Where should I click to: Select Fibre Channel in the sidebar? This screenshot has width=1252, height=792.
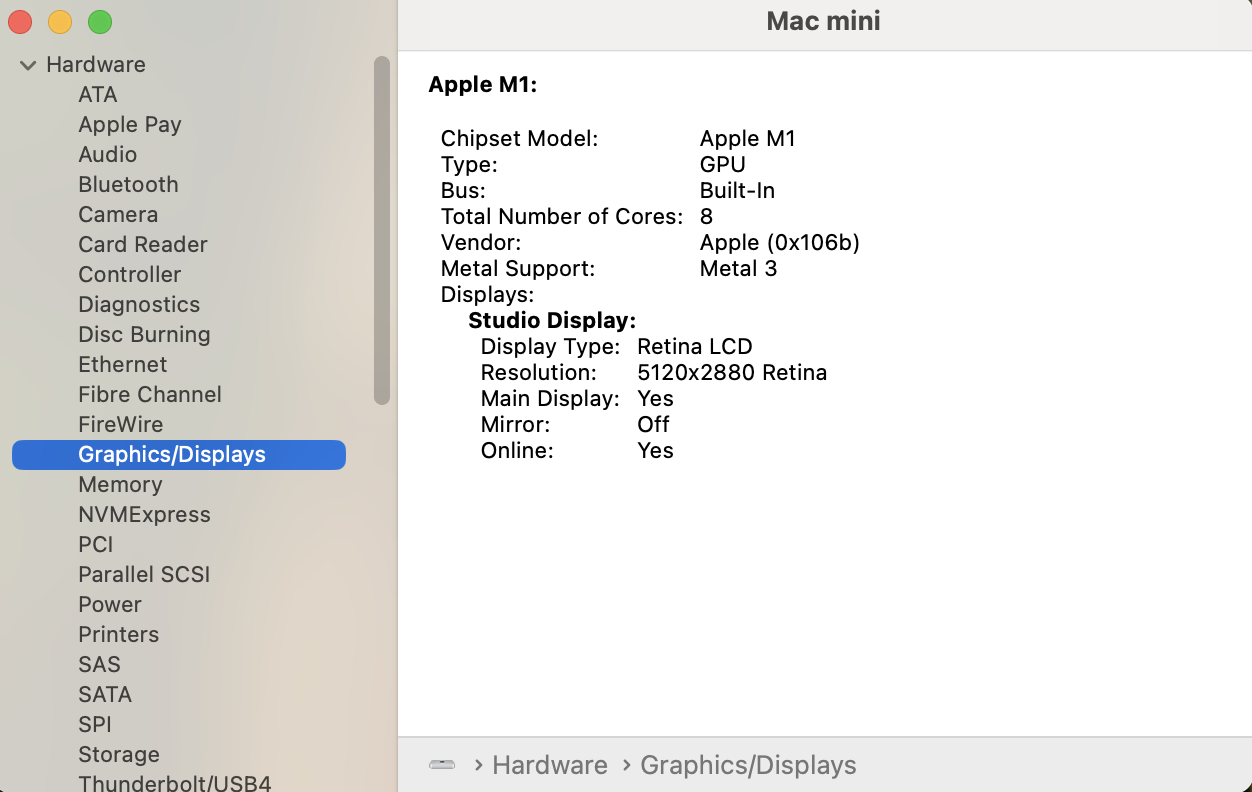point(150,394)
